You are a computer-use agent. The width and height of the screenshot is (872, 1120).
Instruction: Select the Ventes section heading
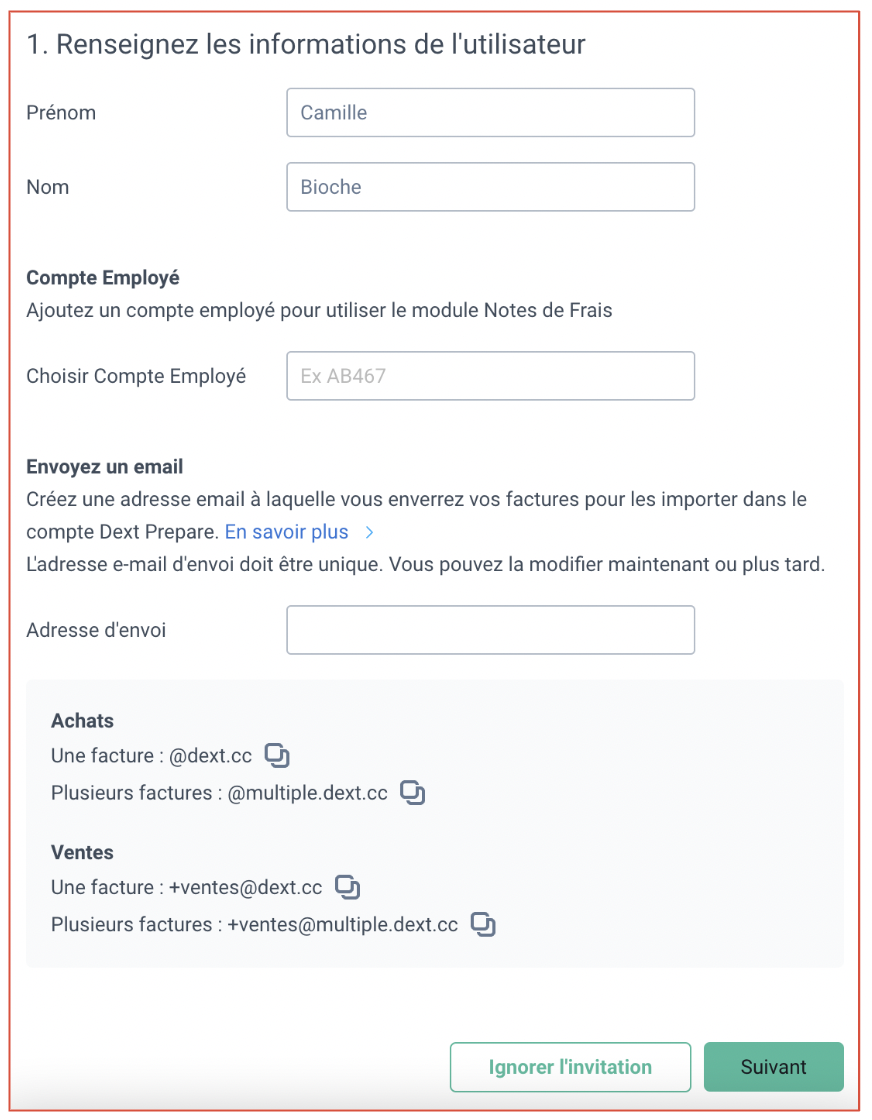tap(82, 852)
